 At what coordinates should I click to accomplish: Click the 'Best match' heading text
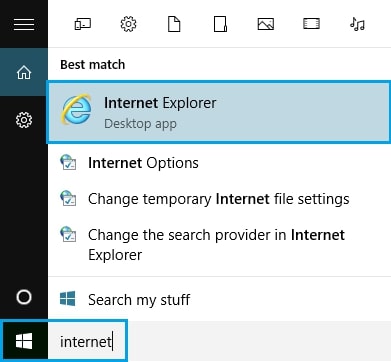(93, 65)
